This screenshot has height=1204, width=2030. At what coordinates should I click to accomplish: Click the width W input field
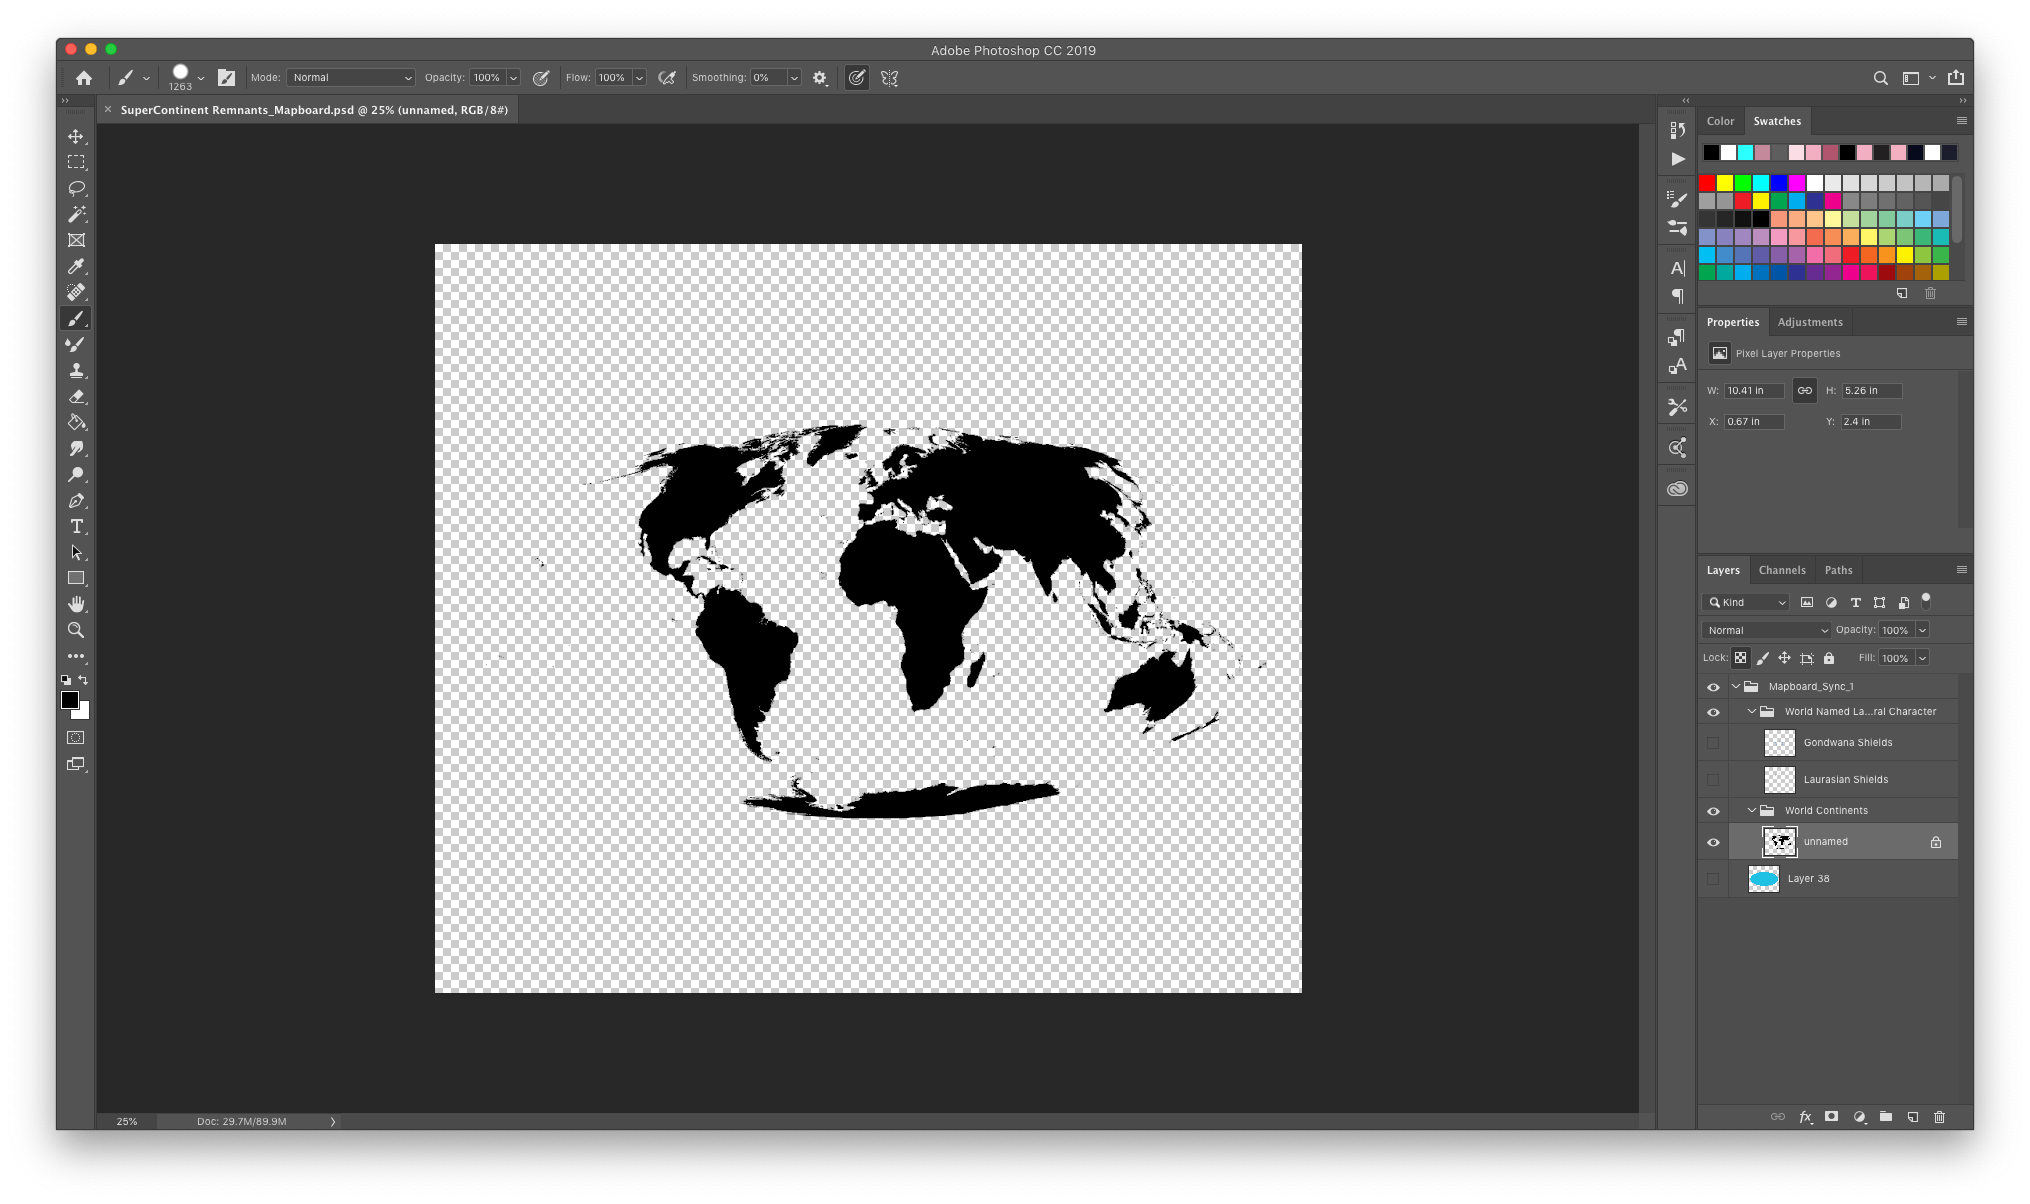pyautogui.click(x=1753, y=391)
